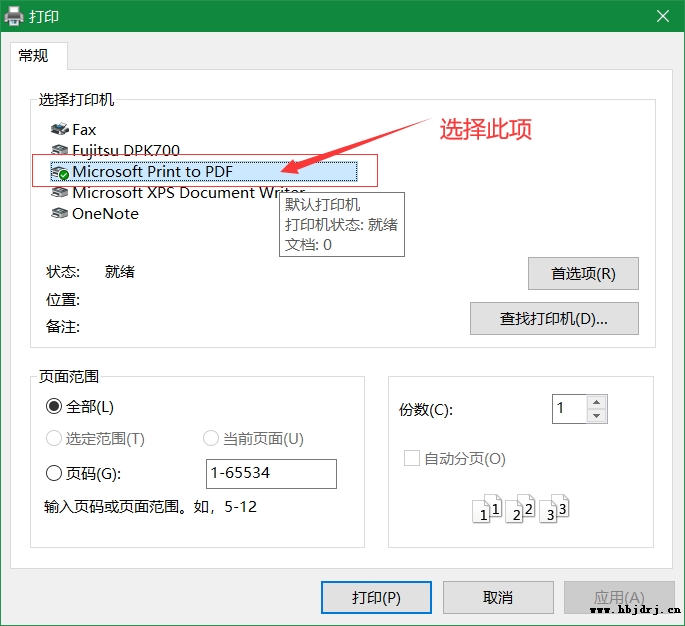Select the Fax printer name
Viewport: 685px width, 626px height.
point(84,129)
